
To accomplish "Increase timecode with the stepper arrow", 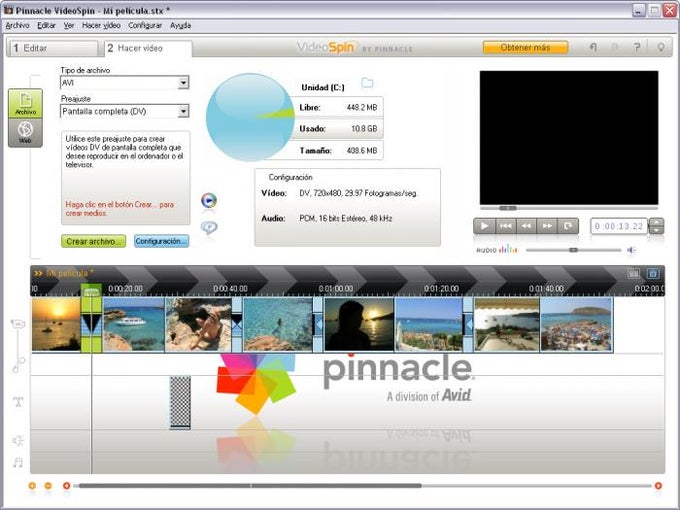I will (x=657, y=222).
